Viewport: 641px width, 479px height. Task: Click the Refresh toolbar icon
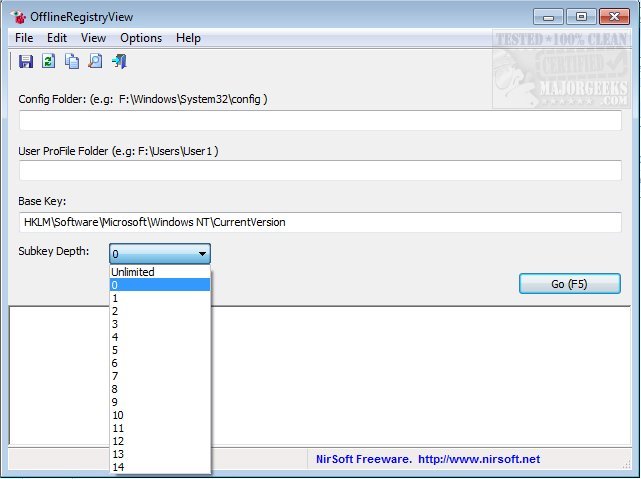(49, 62)
